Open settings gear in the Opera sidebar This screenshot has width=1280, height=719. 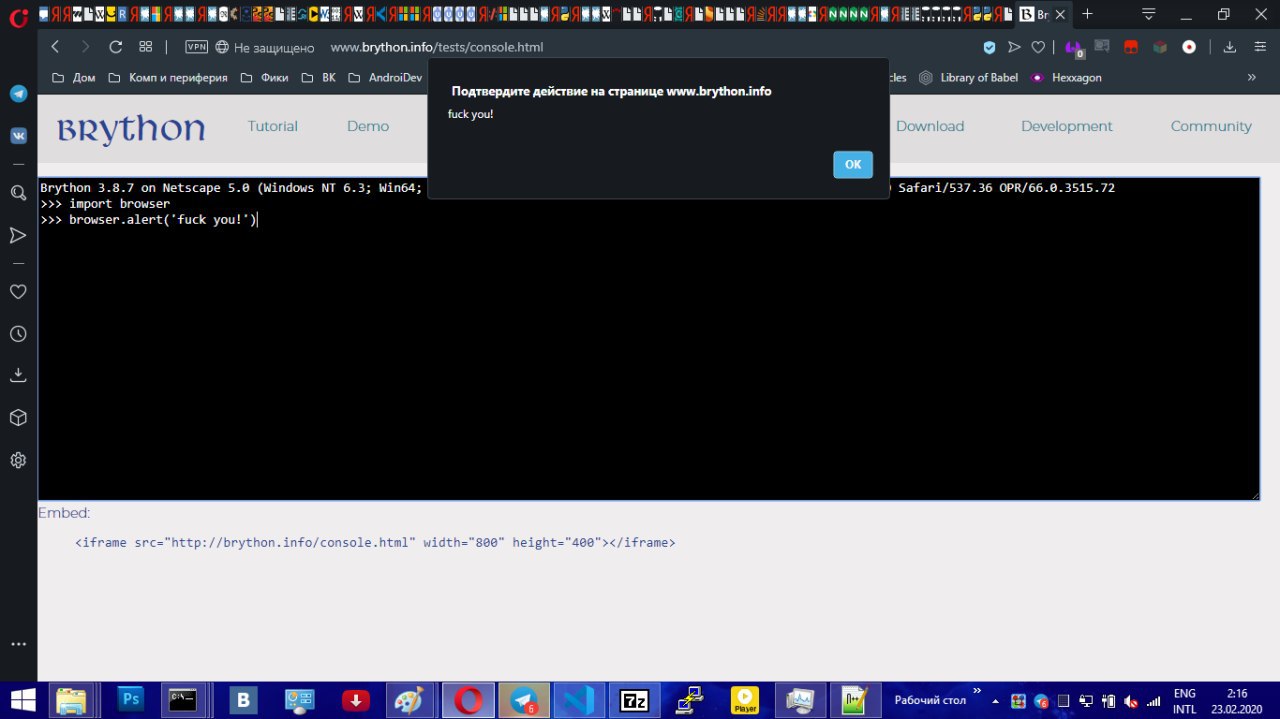18,460
